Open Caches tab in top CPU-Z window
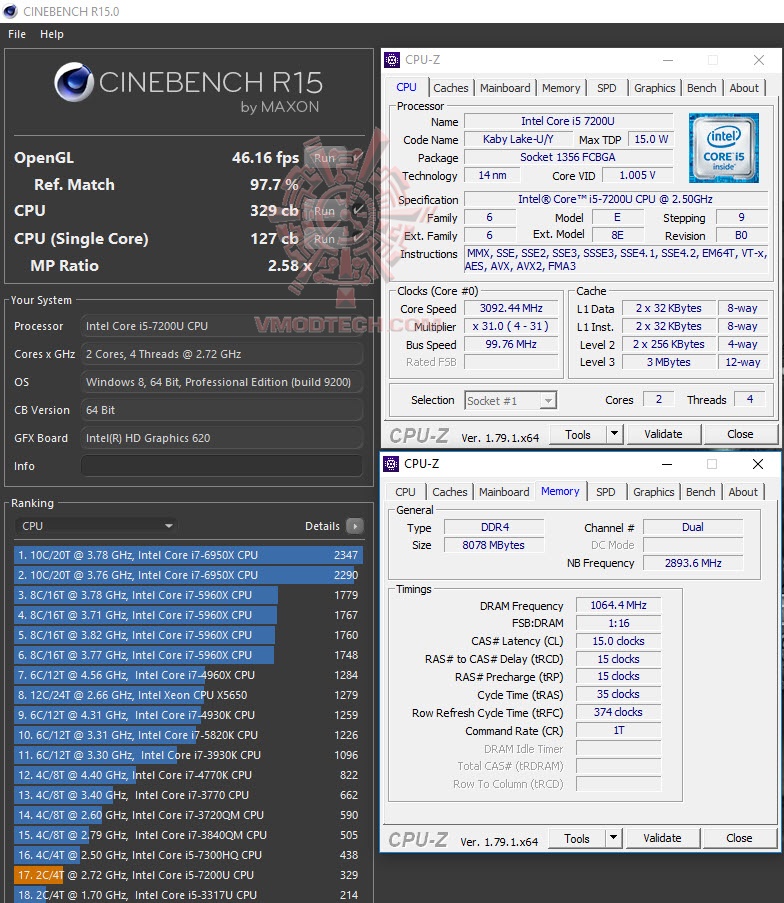784x903 pixels. [450, 88]
